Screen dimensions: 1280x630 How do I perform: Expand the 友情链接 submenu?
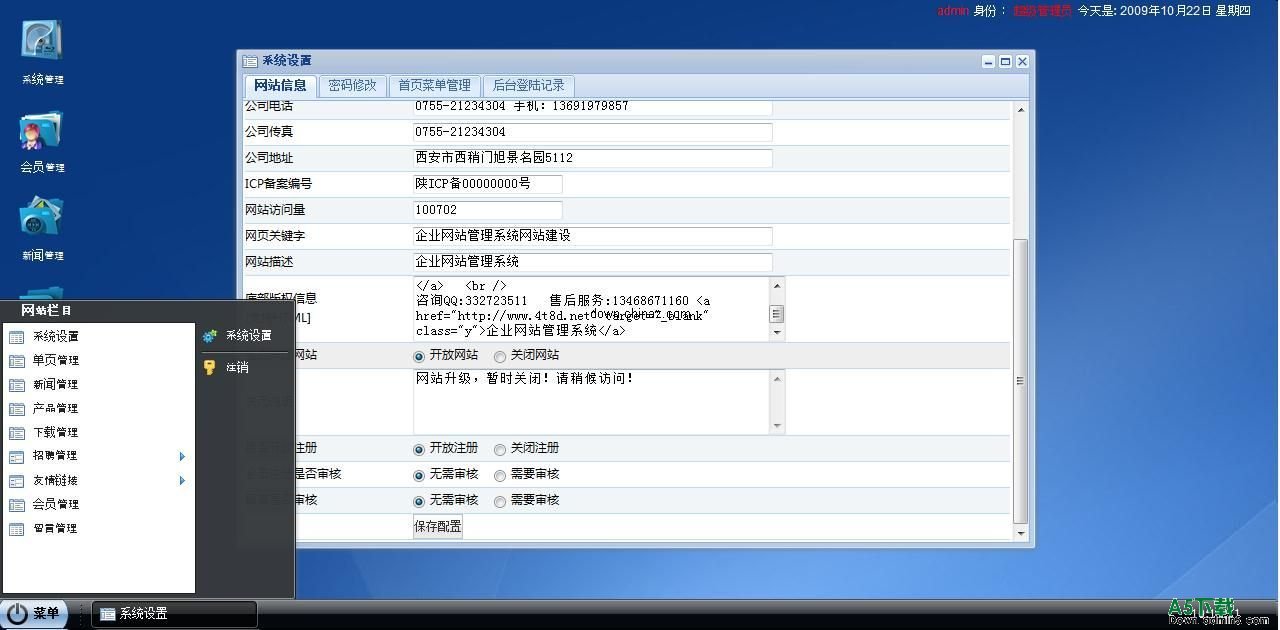tap(55, 480)
